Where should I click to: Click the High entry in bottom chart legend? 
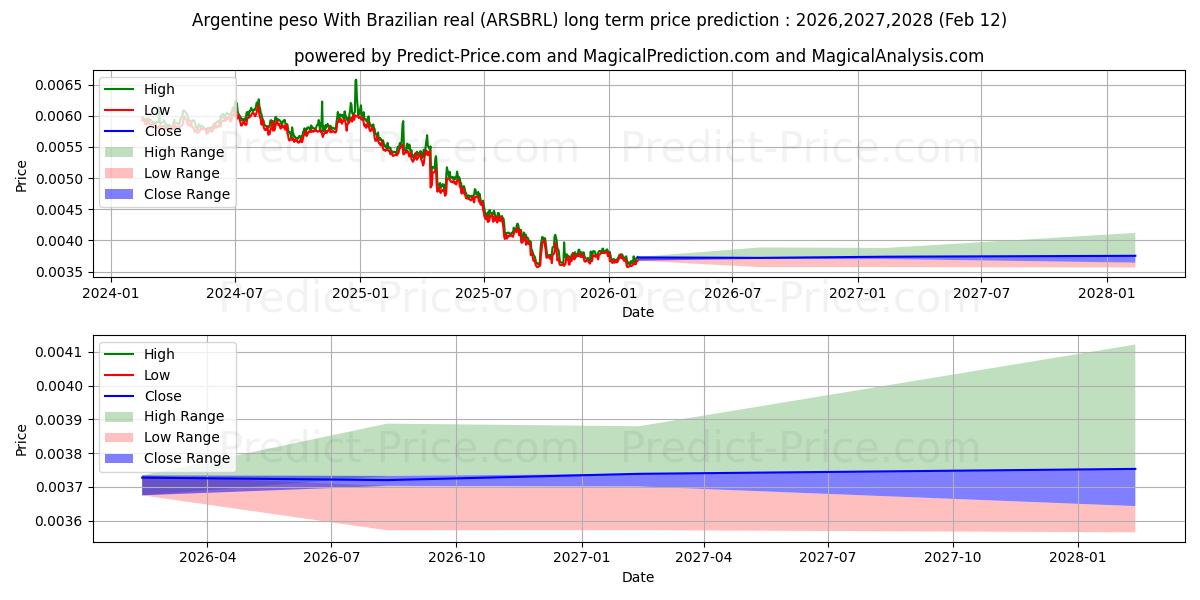(159, 354)
